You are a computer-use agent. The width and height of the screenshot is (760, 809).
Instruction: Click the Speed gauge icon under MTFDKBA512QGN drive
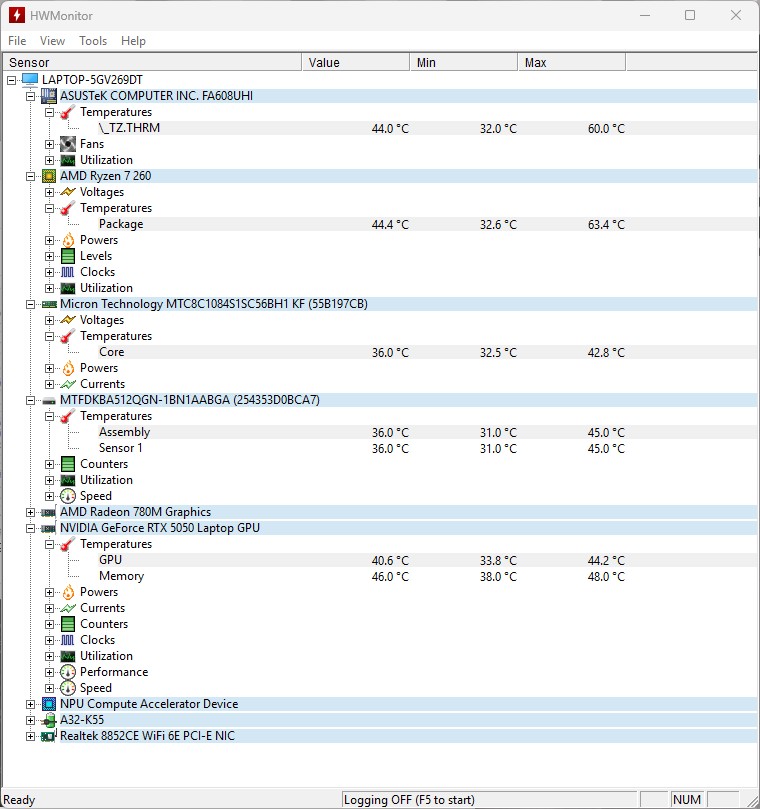click(68, 496)
